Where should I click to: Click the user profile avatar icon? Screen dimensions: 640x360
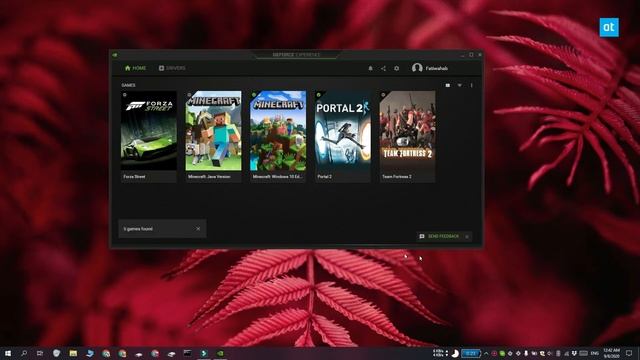[417, 68]
